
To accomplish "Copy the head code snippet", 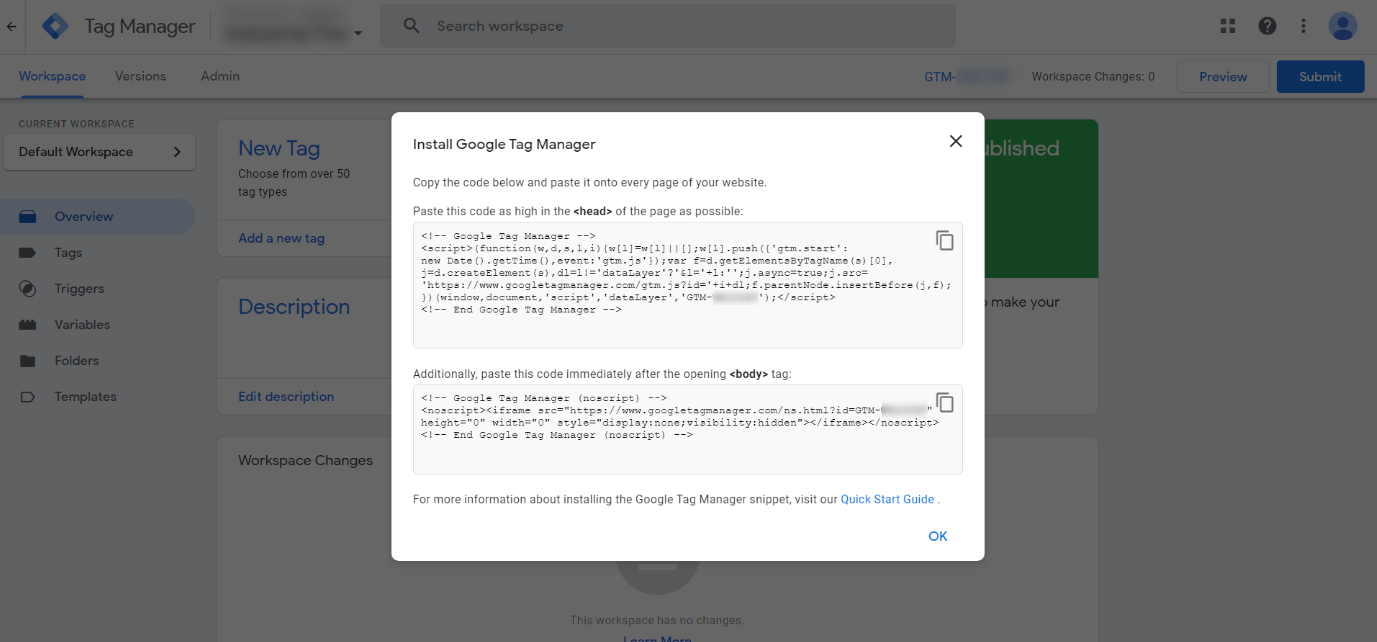I will pyautogui.click(x=944, y=240).
